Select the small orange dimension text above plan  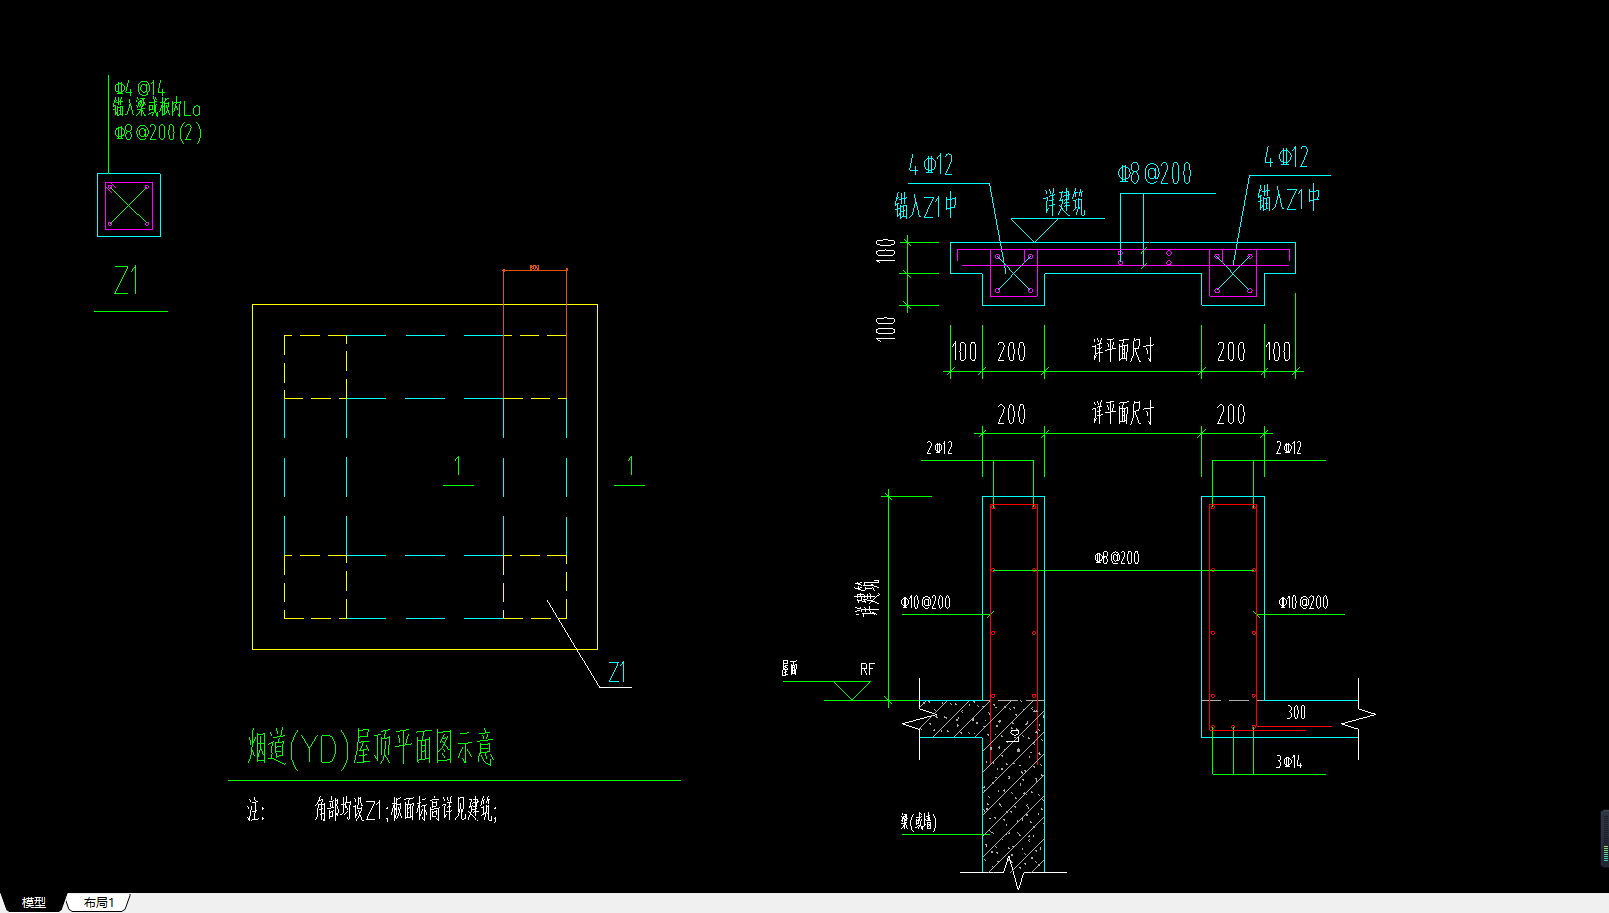pyautogui.click(x=534, y=267)
